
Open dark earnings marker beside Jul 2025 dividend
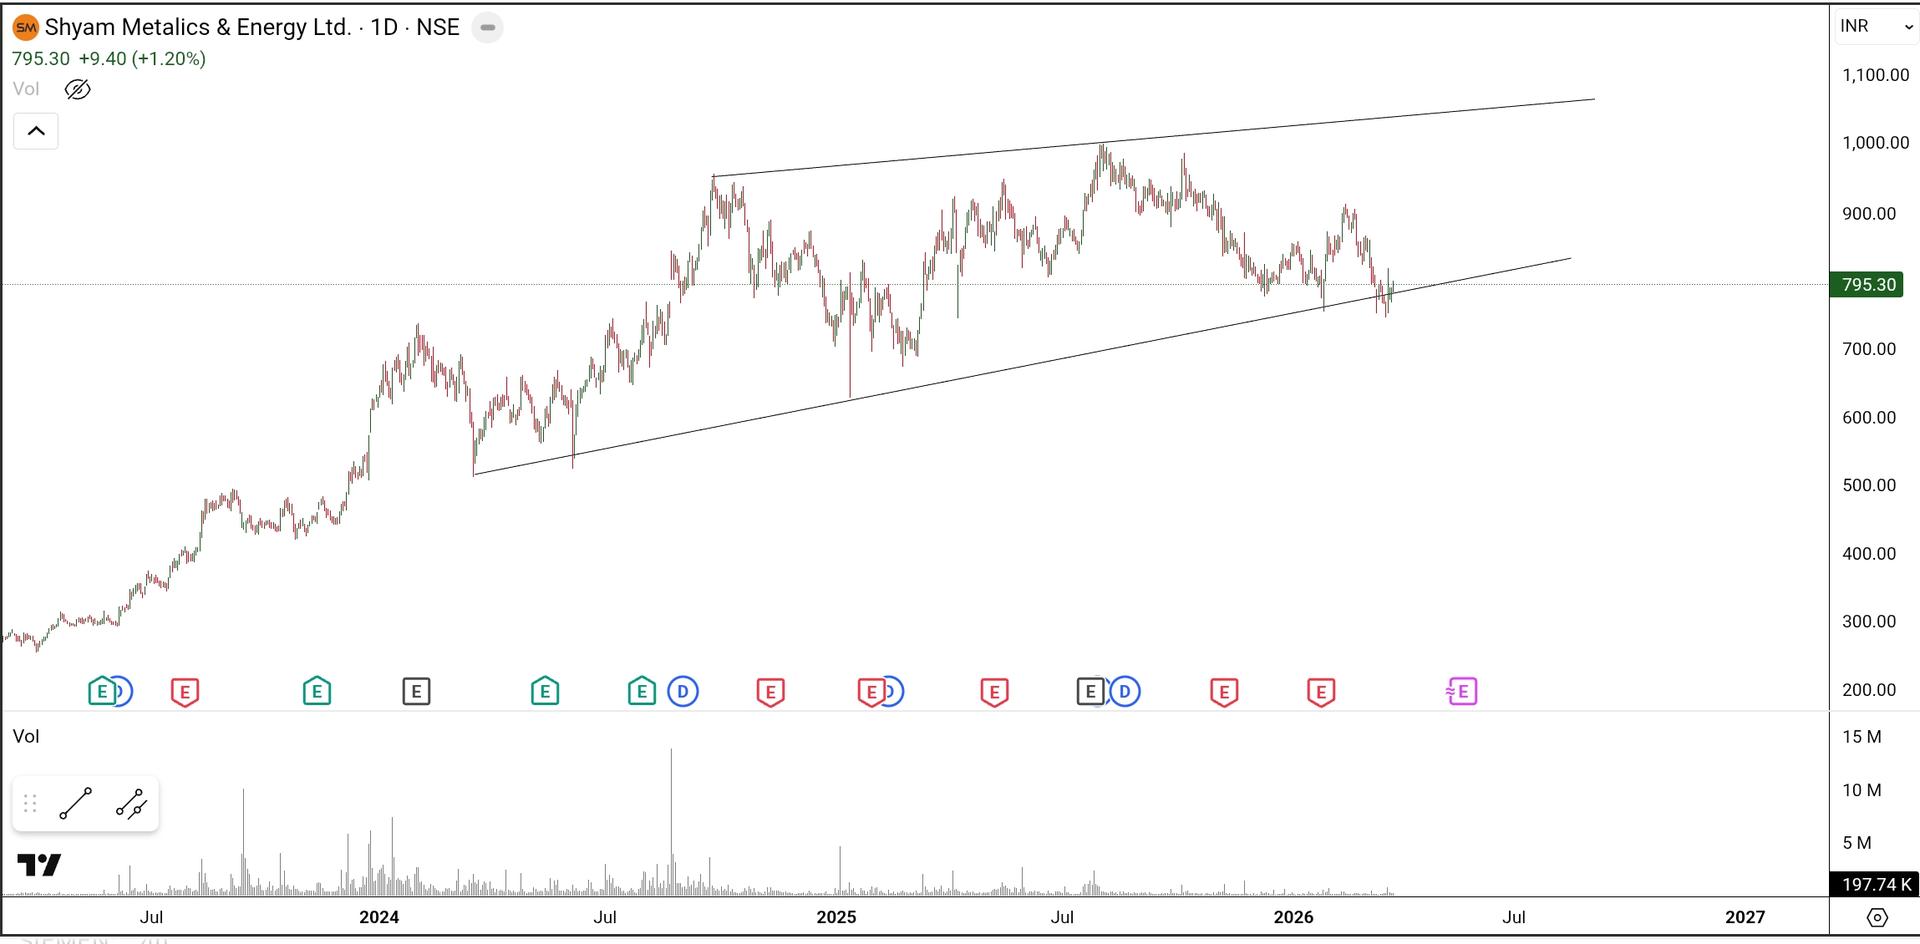click(1090, 691)
